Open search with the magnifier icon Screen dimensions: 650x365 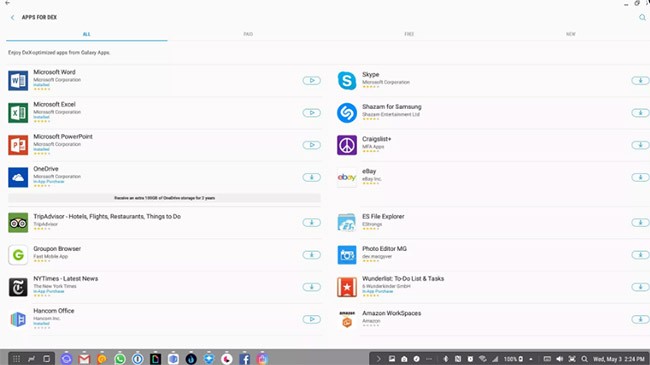click(642, 17)
